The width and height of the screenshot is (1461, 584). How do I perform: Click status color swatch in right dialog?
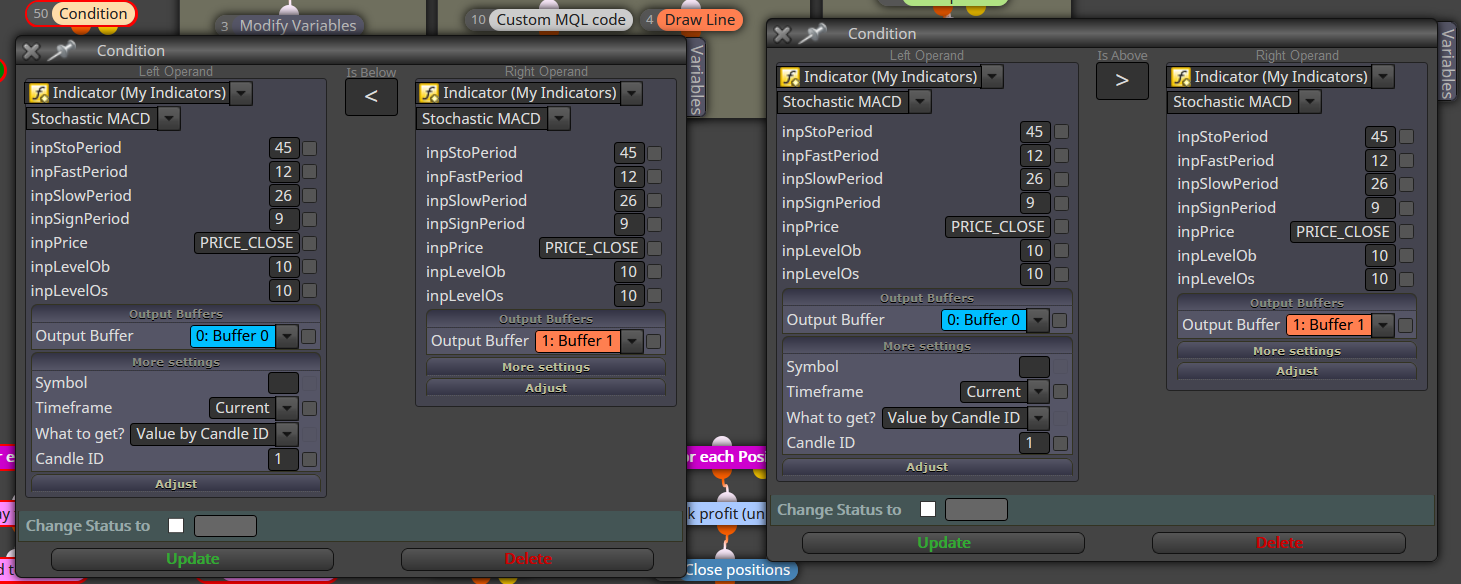(x=976, y=509)
